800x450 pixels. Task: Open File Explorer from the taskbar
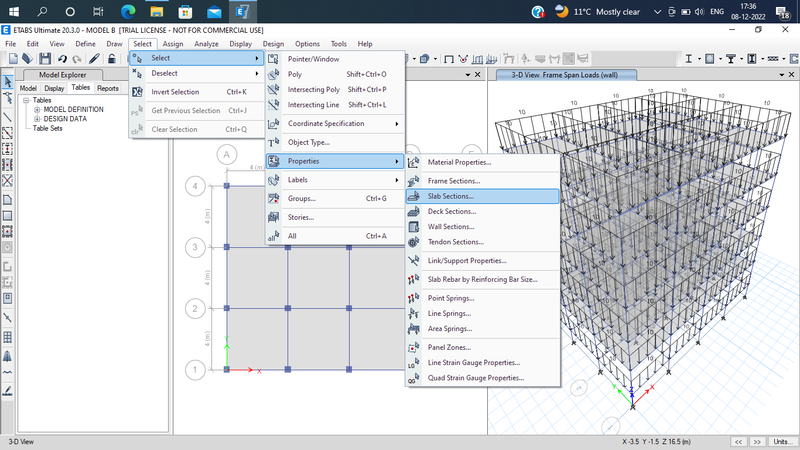point(157,11)
